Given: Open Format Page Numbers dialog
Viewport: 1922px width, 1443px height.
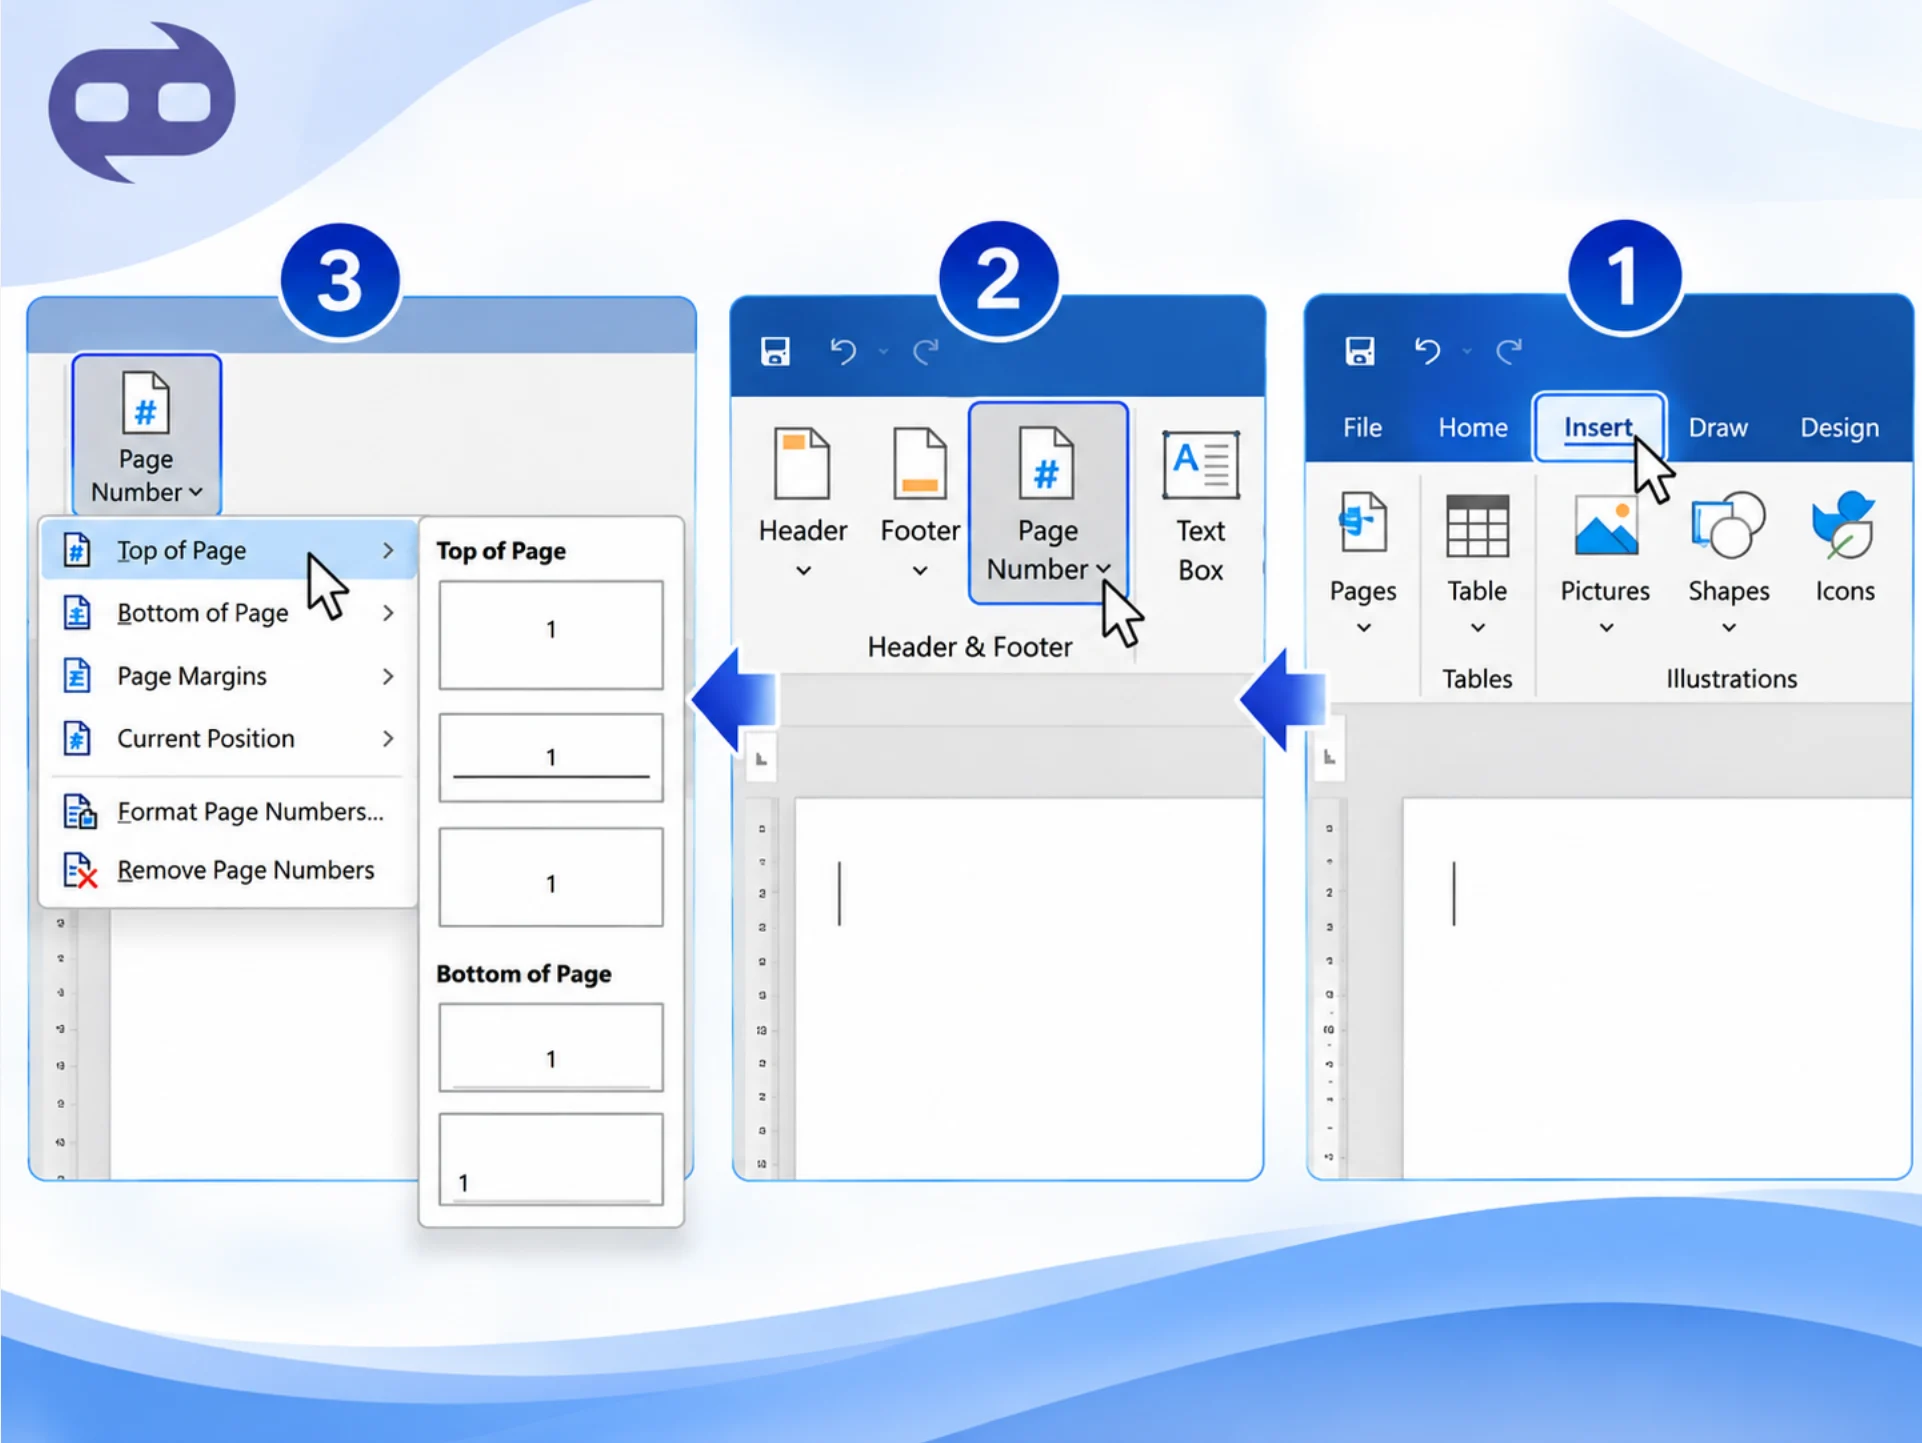Looking at the screenshot, I should 229,811.
